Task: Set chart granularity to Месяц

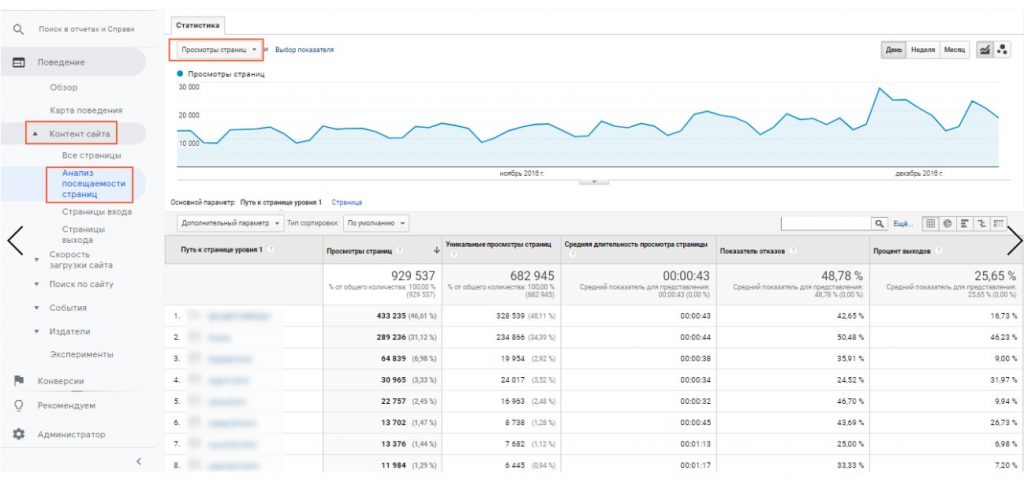Action: [x=954, y=50]
